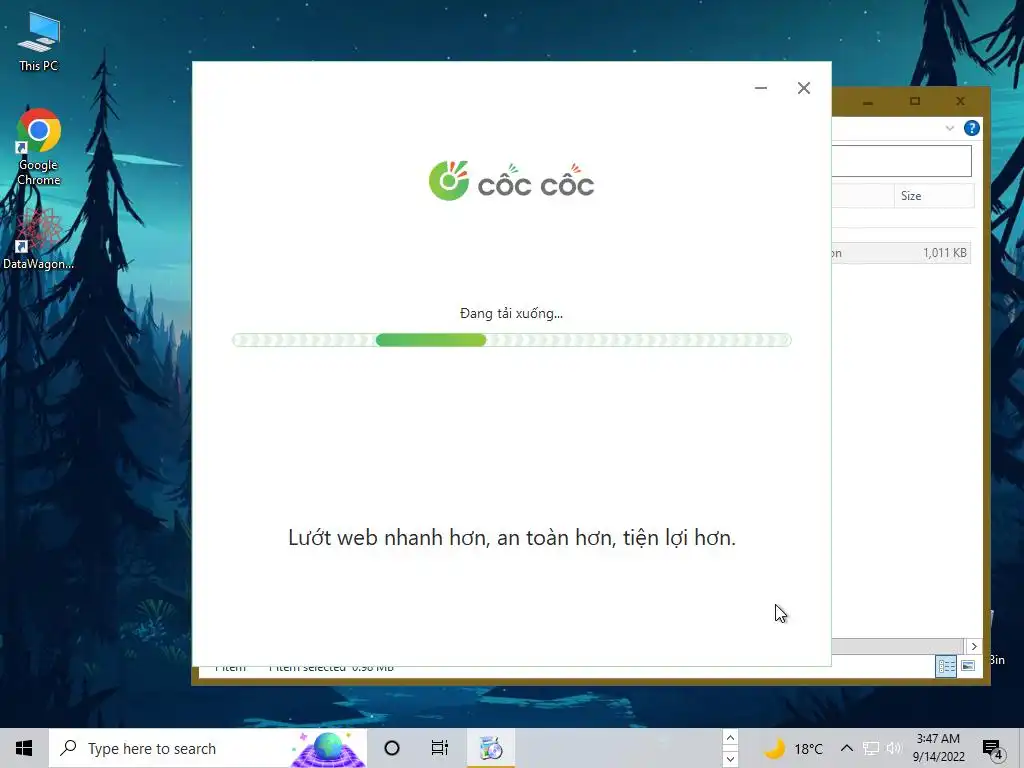
Task: Open the Google Chrome desktop shortcut
Action: tap(39, 147)
